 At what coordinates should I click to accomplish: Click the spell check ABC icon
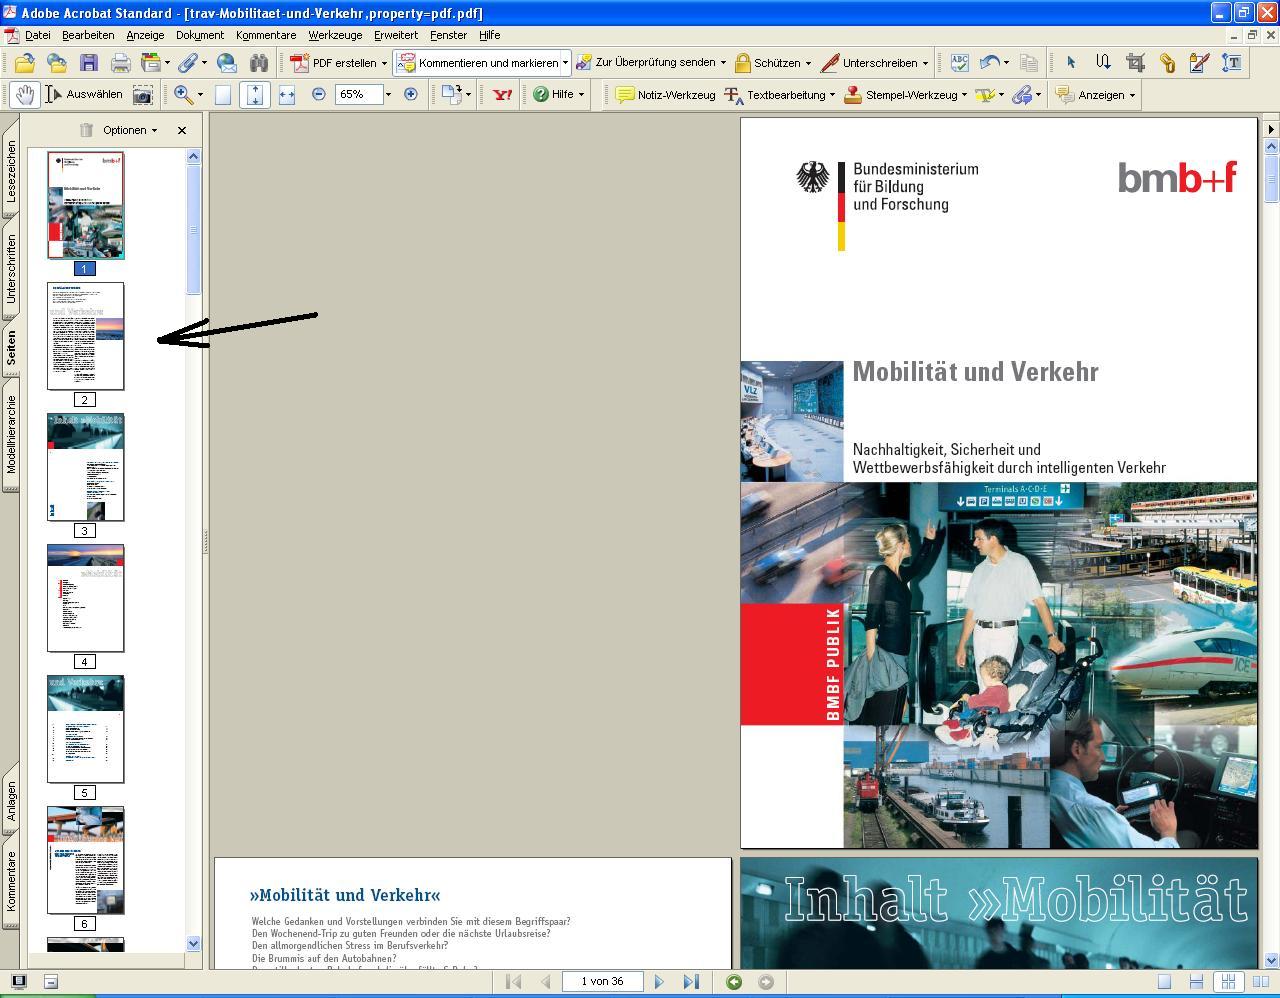[x=959, y=63]
